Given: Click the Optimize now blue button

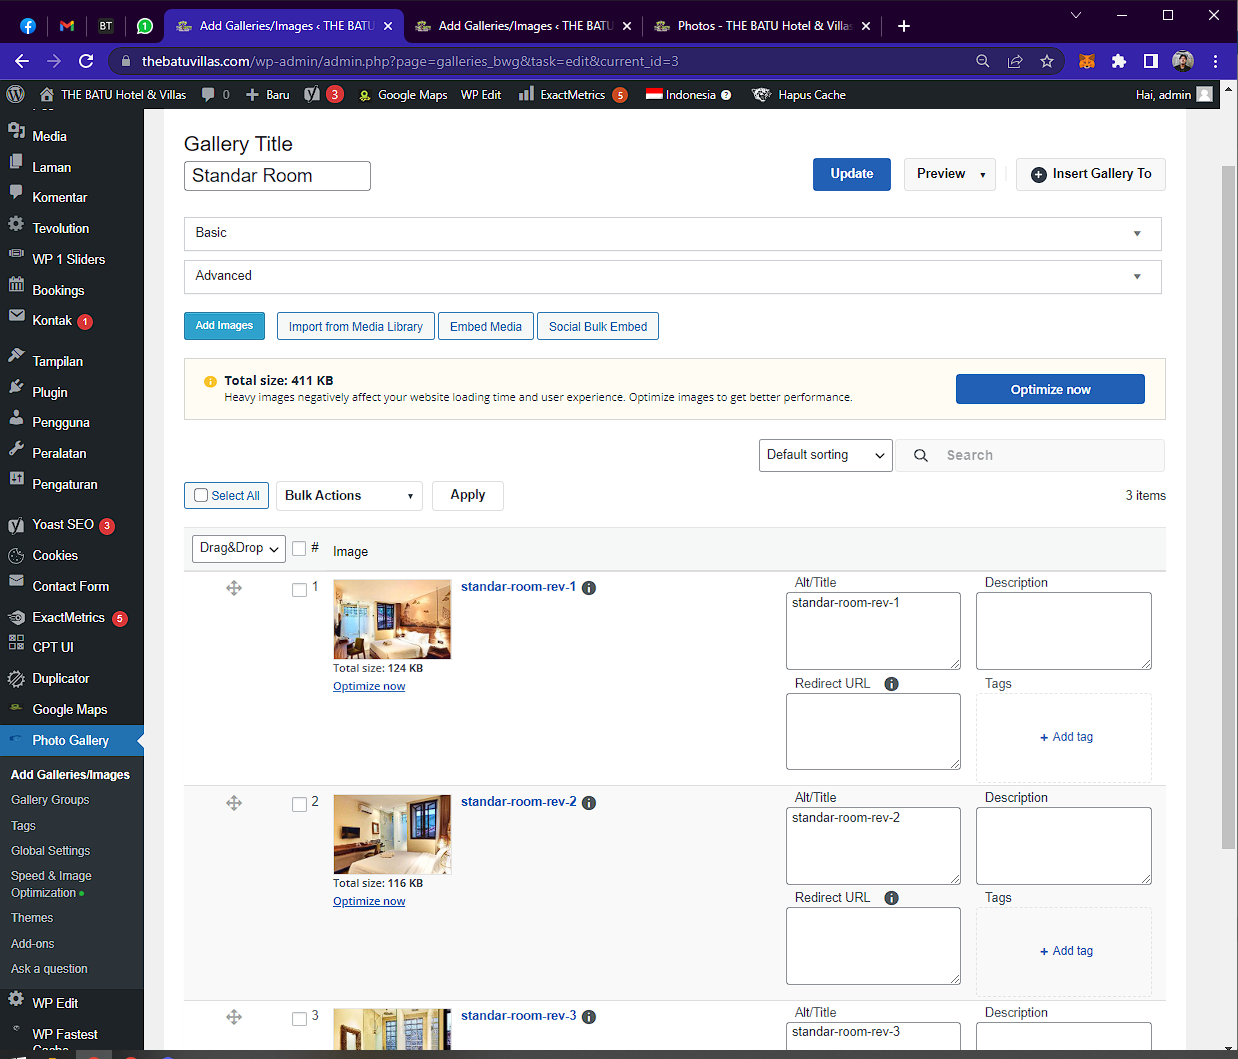Looking at the screenshot, I should click(1050, 389).
